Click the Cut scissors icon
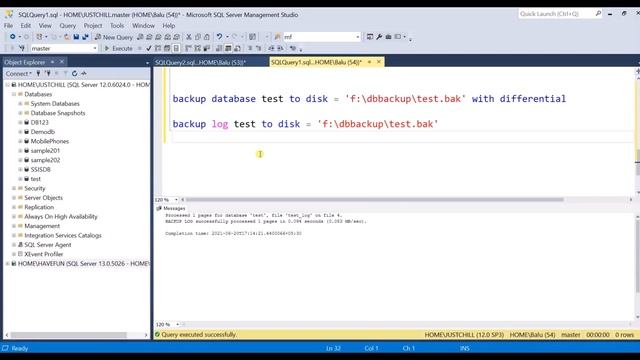Screen dimensions: 640x360 tap(189, 37)
